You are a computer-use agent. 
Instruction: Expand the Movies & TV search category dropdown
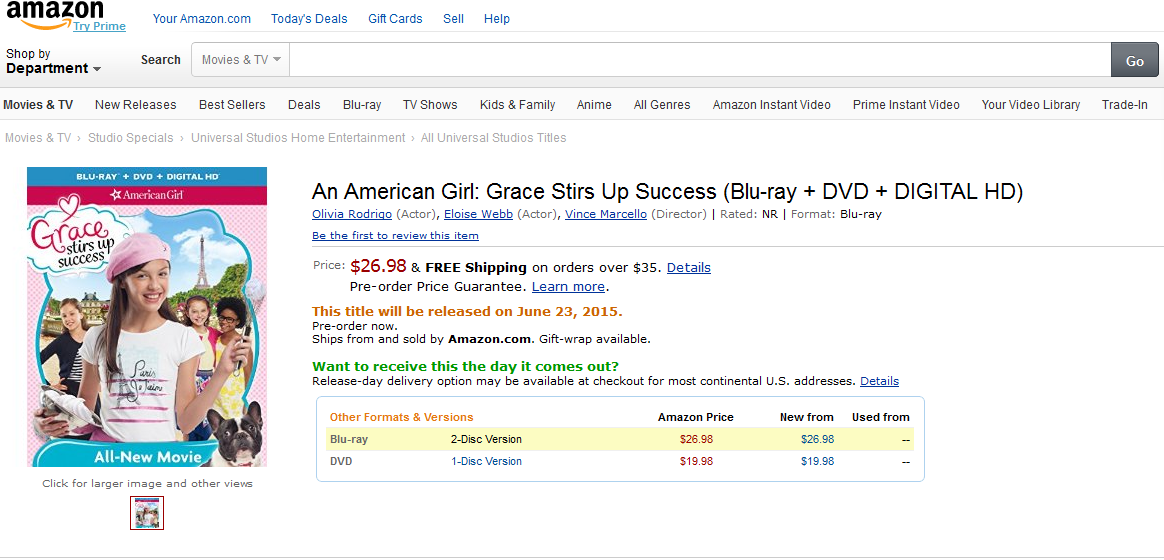240,60
